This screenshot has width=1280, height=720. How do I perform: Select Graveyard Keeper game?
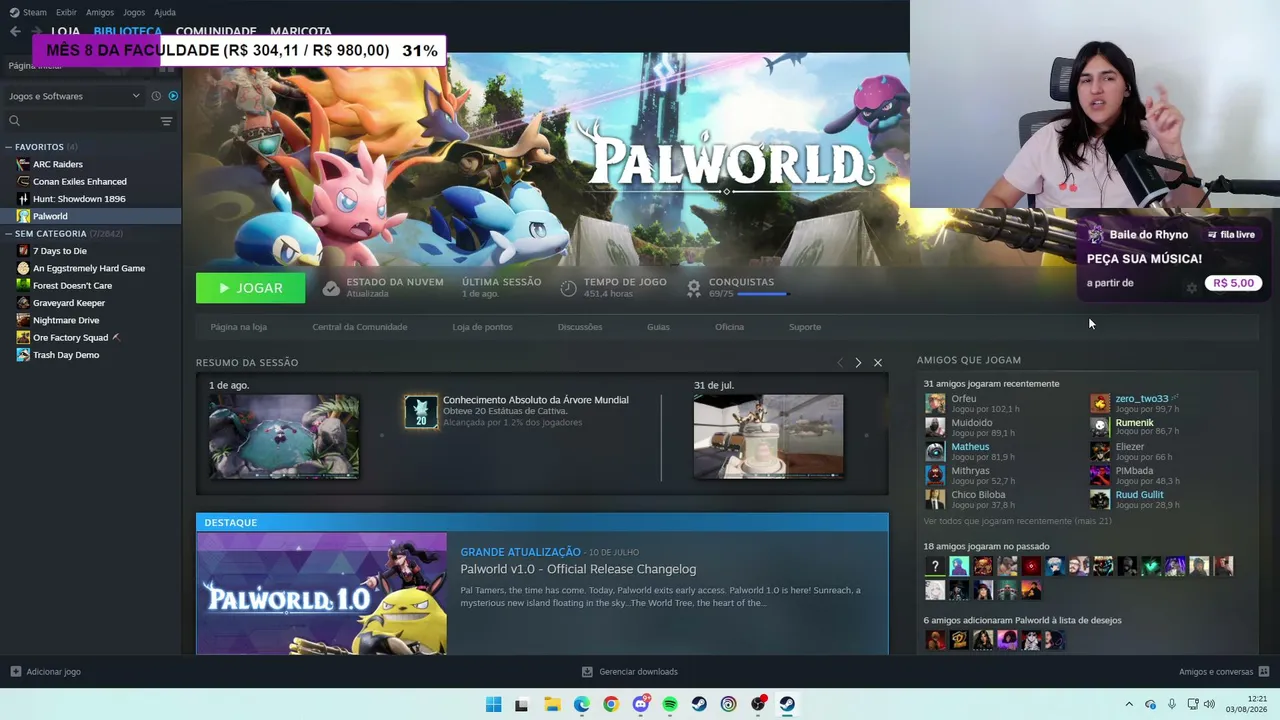click(x=69, y=303)
